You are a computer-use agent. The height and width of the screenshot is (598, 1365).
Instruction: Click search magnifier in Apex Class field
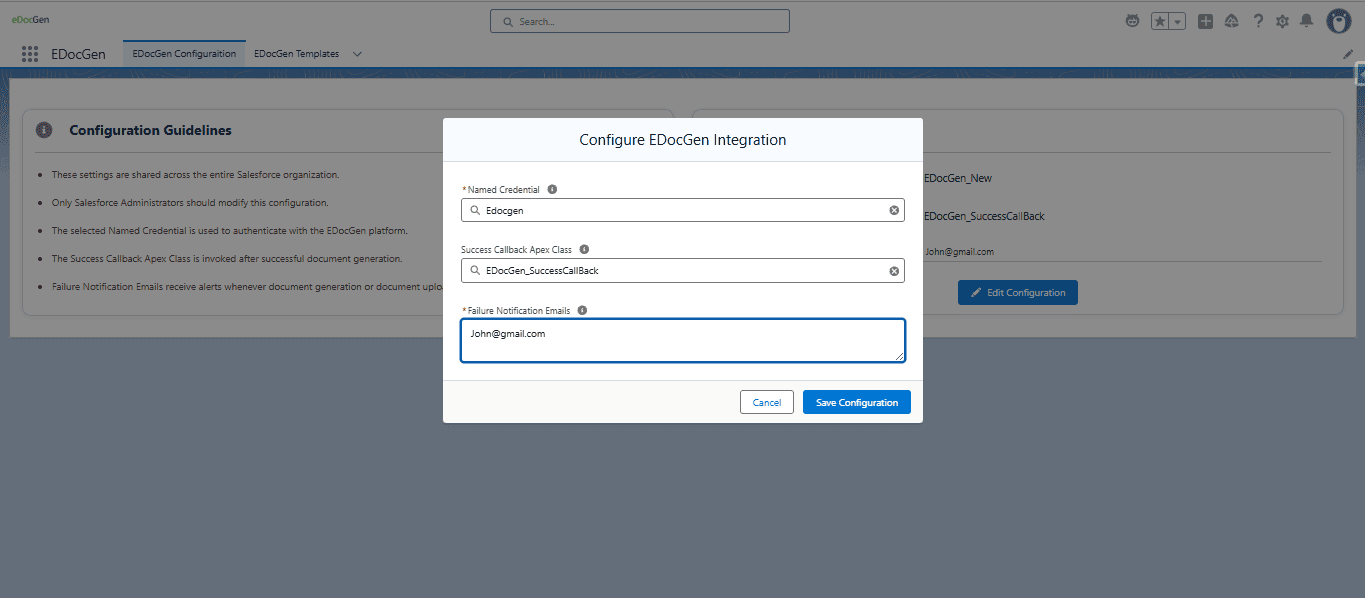474,271
